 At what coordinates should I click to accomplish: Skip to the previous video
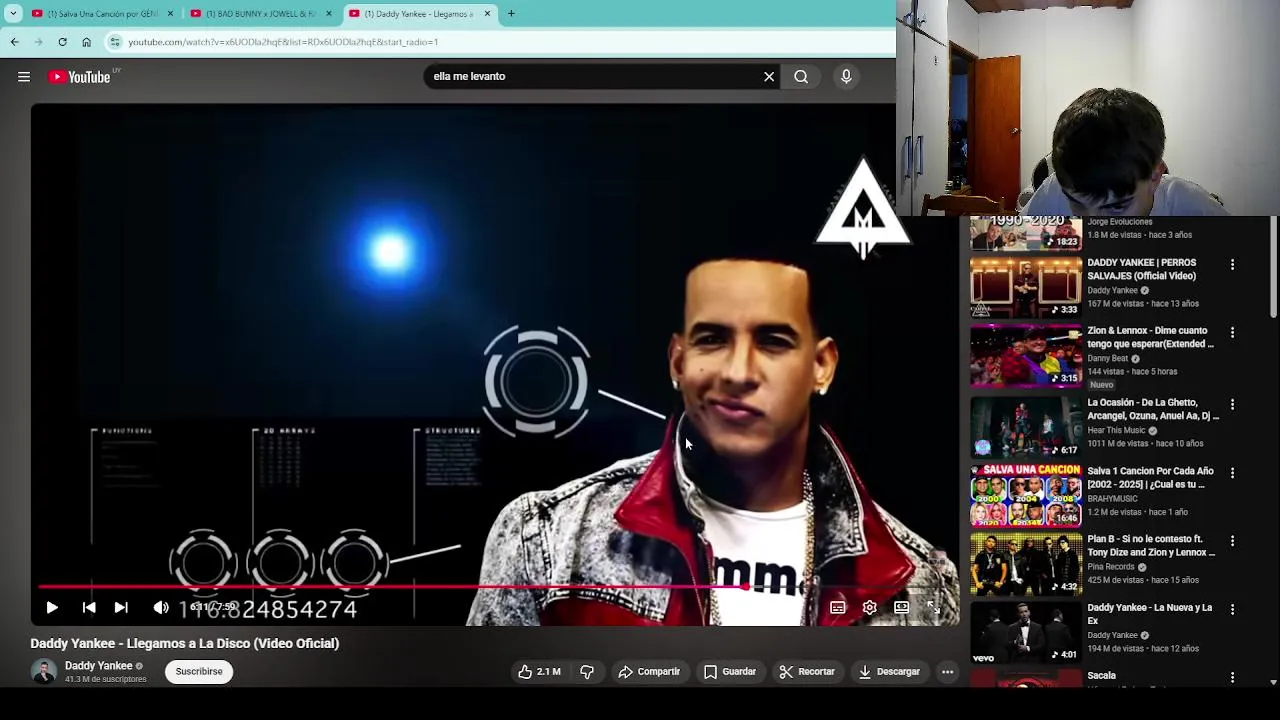(x=89, y=607)
